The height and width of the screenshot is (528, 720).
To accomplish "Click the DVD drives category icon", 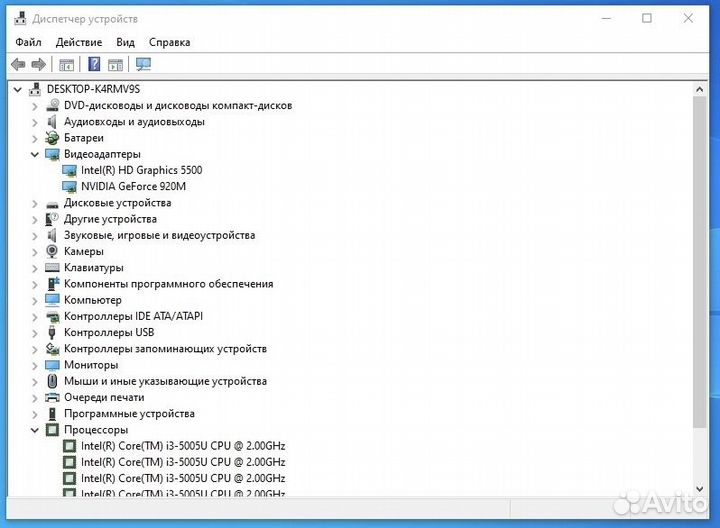I will [x=52, y=105].
